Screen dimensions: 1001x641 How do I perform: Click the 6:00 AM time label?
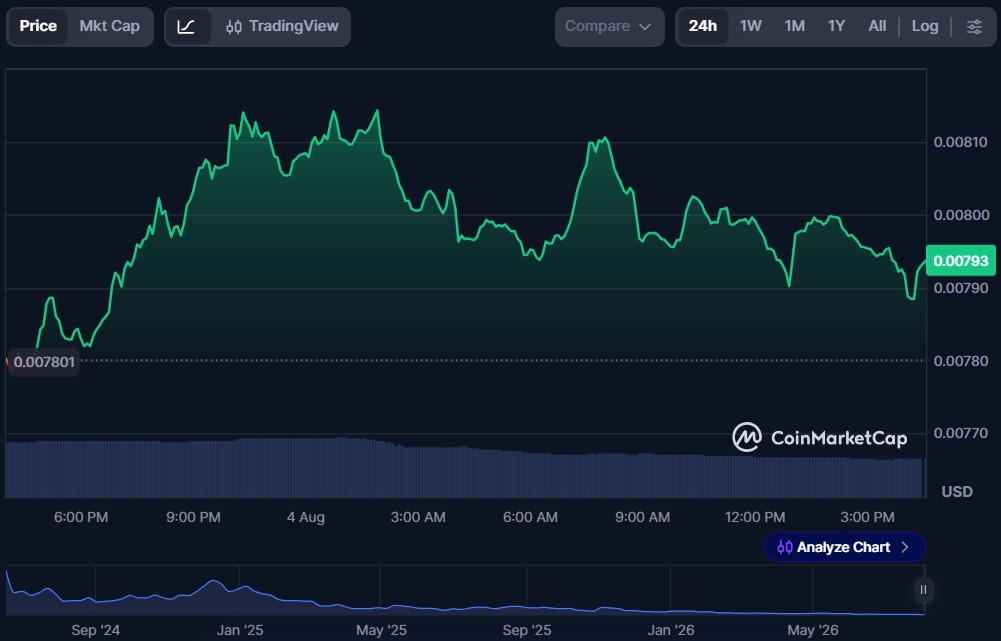531,517
